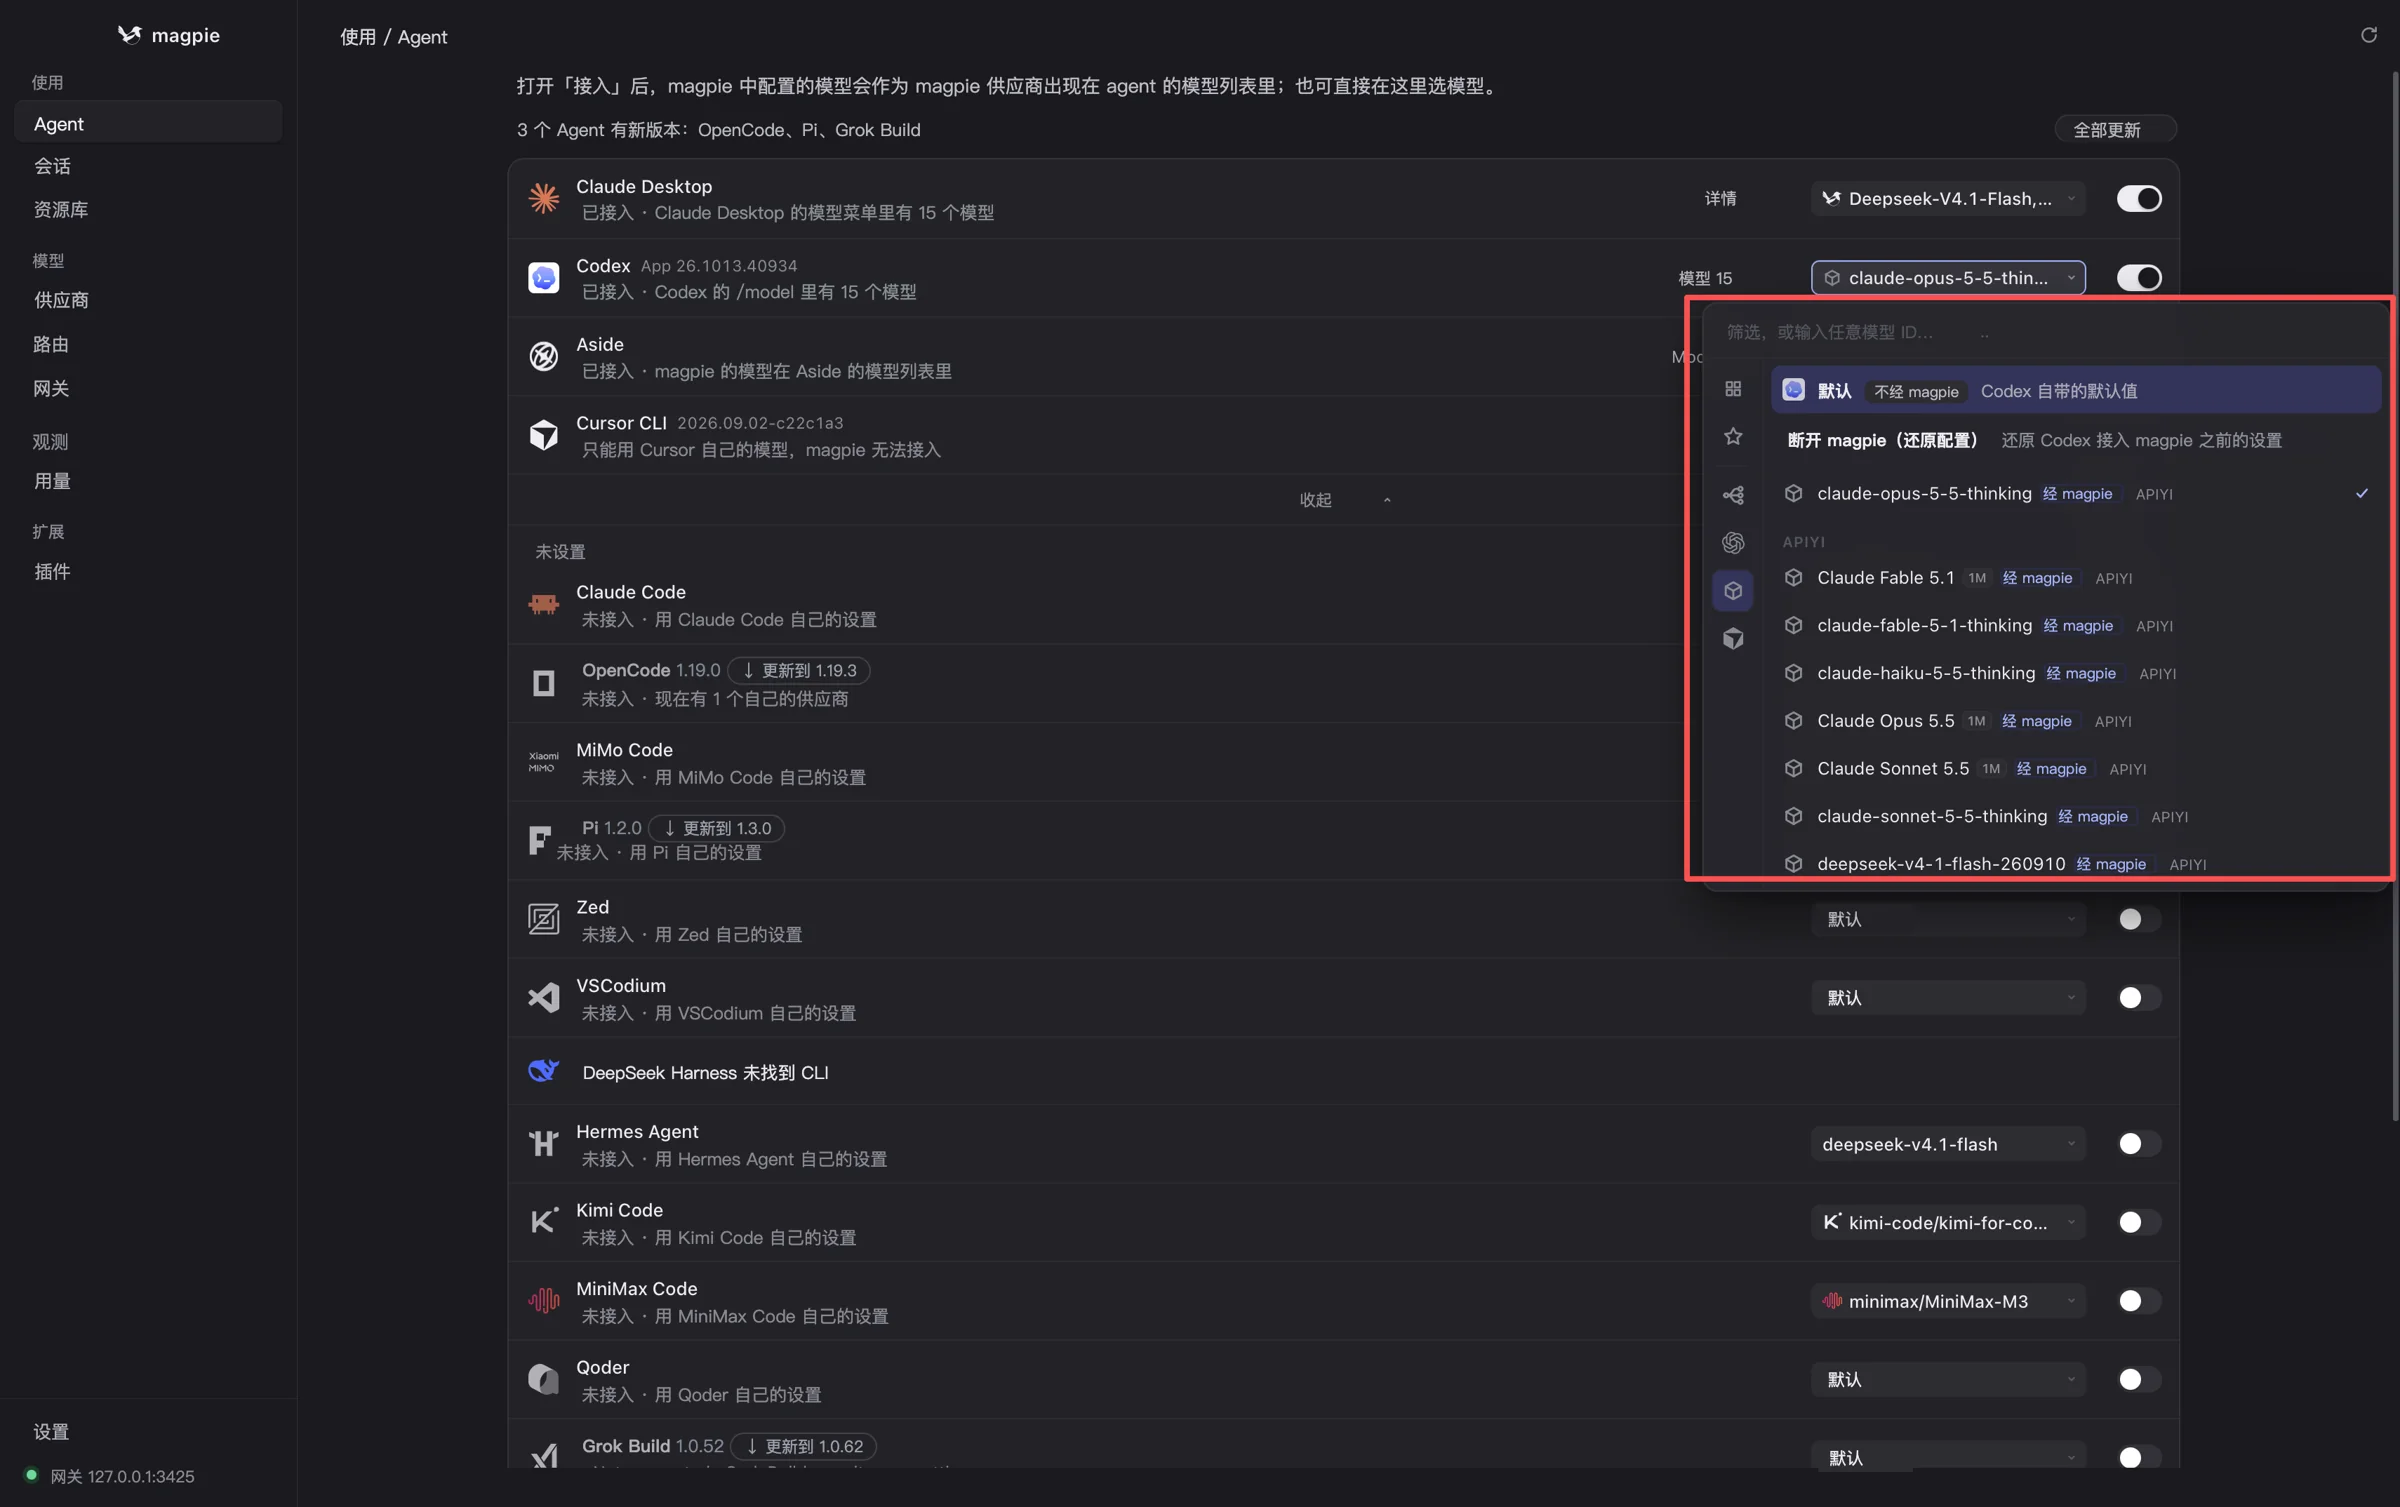Turn off the Claude Desktop toggle
Viewport: 2400px width, 1507px height.
tap(2139, 198)
